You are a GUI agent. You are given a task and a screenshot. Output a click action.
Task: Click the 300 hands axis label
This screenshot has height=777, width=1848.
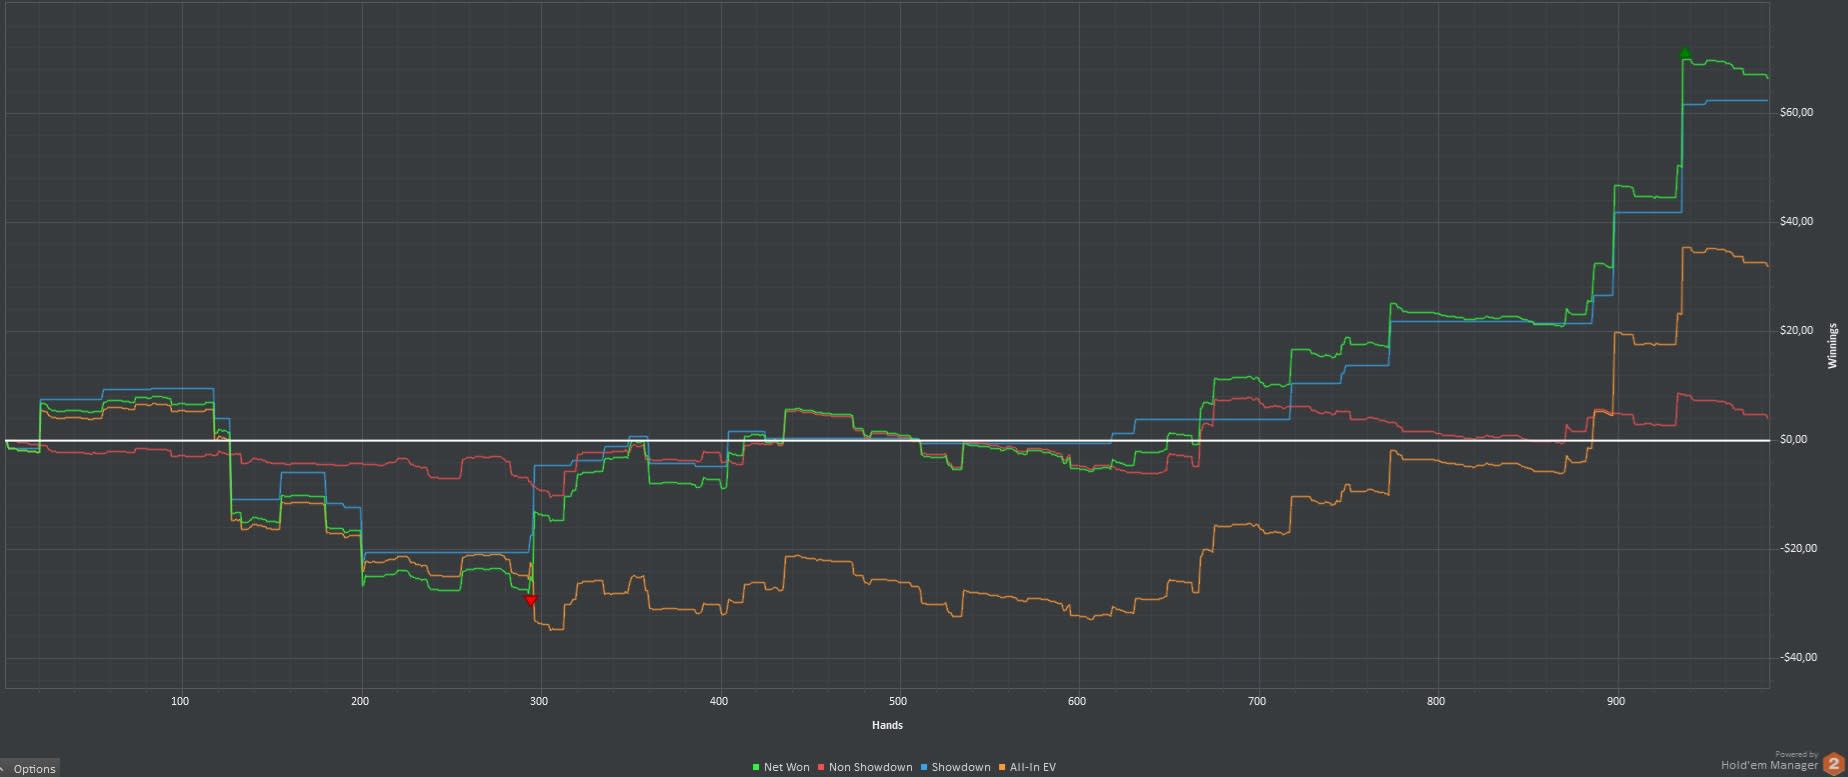[x=539, y=701]
